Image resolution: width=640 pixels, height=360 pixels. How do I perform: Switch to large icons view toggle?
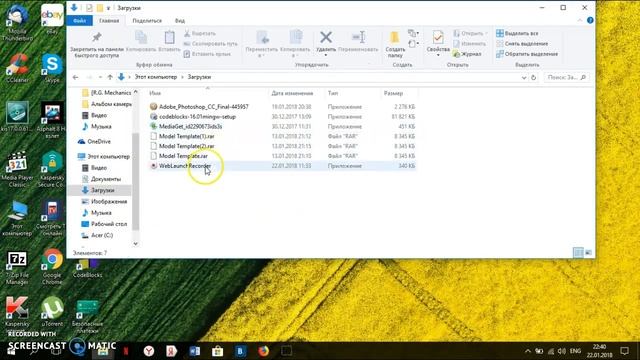click(588, 253)
